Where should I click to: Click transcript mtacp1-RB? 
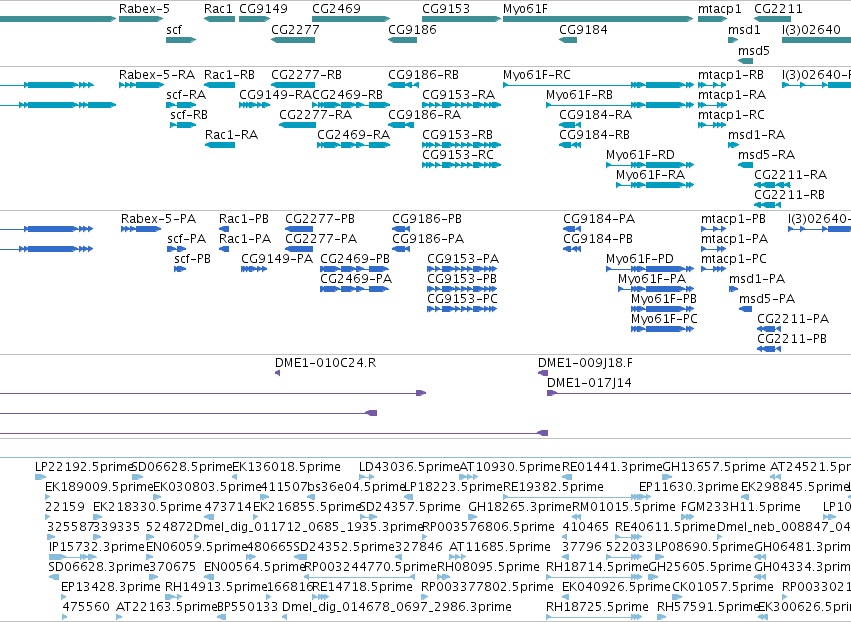(x=712, y=85)
